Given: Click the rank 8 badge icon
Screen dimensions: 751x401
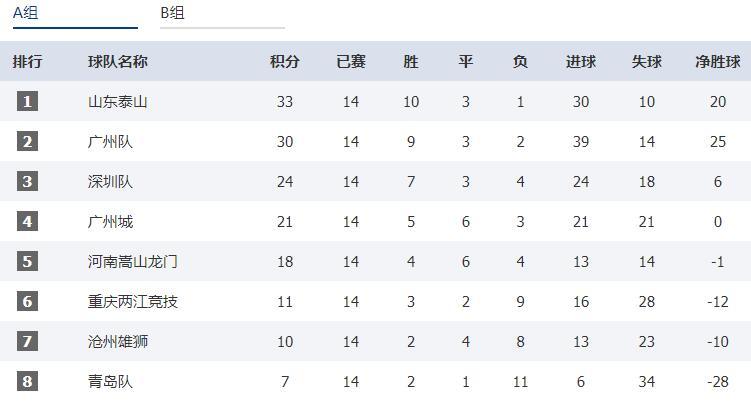Looking at the screenshot, I should (x=27, y=381).
